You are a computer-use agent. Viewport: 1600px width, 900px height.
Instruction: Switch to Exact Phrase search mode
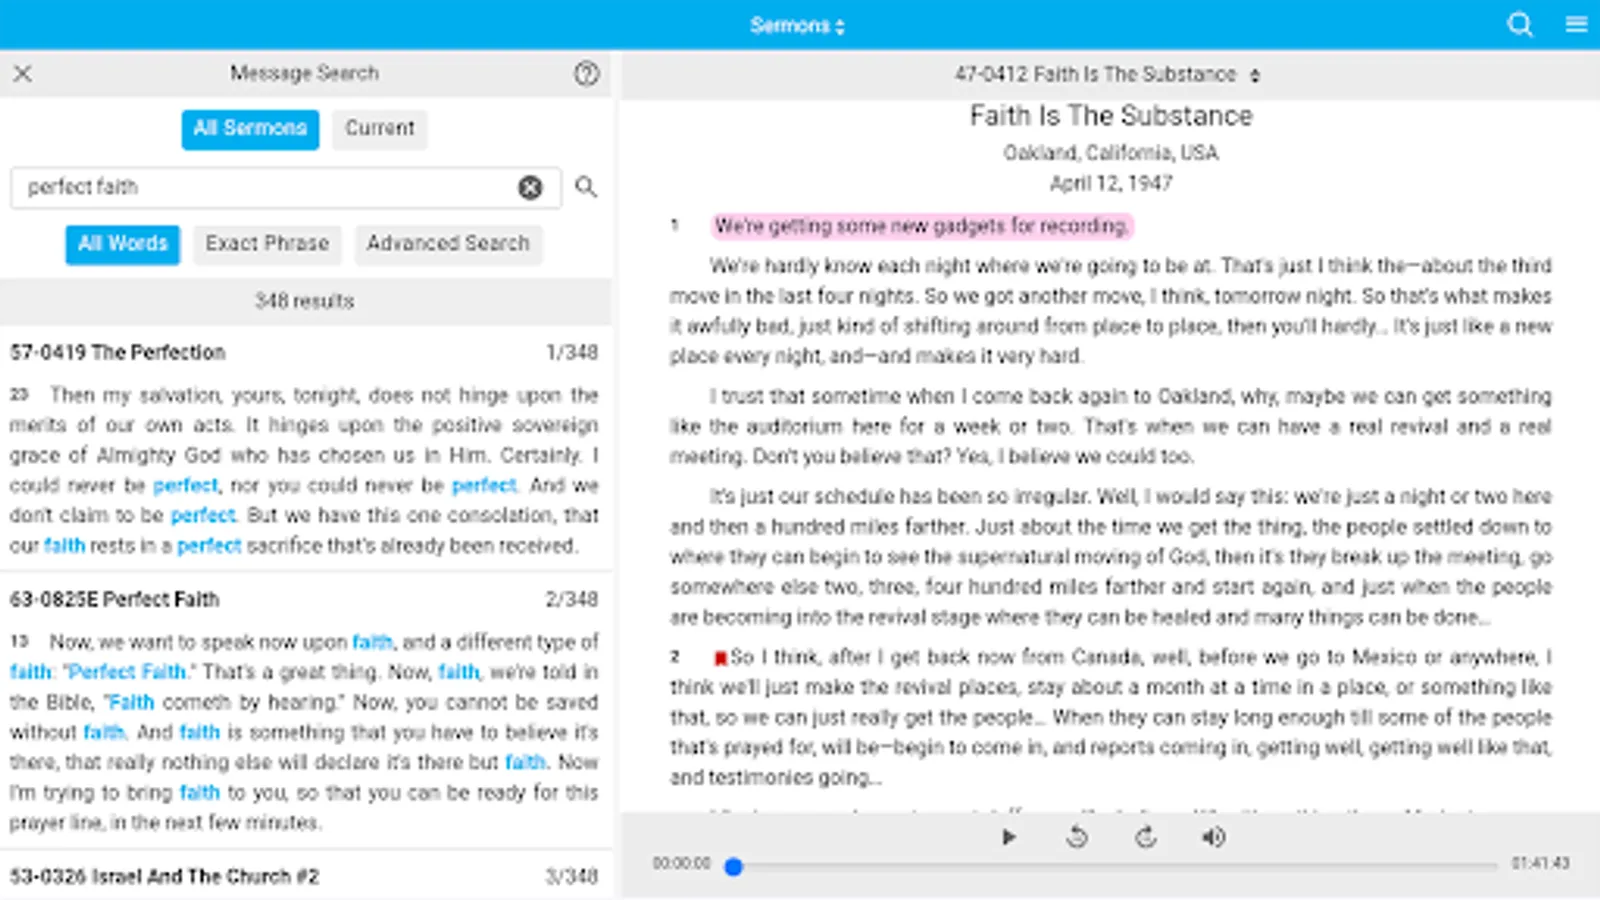pos(266,244)
